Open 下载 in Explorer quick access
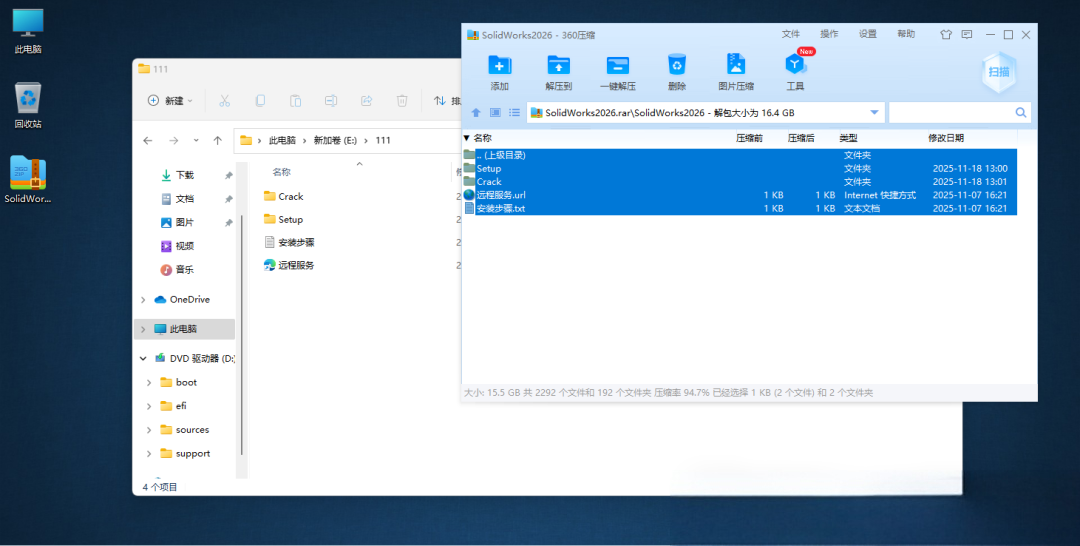1080x546 pixels. click(178, 176)
